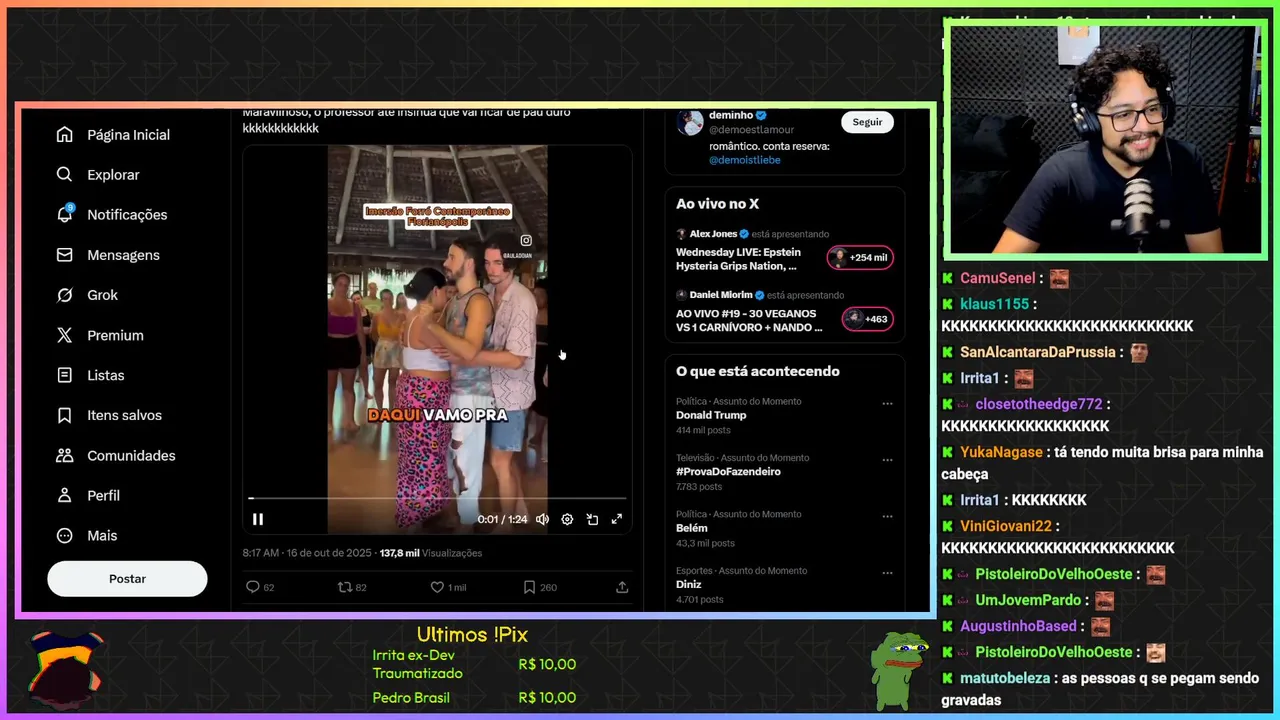Click chat user klaus1155 name
The width and height of the screenshot is (1280, 720).
pyautogui.click(x=994, y=304)
